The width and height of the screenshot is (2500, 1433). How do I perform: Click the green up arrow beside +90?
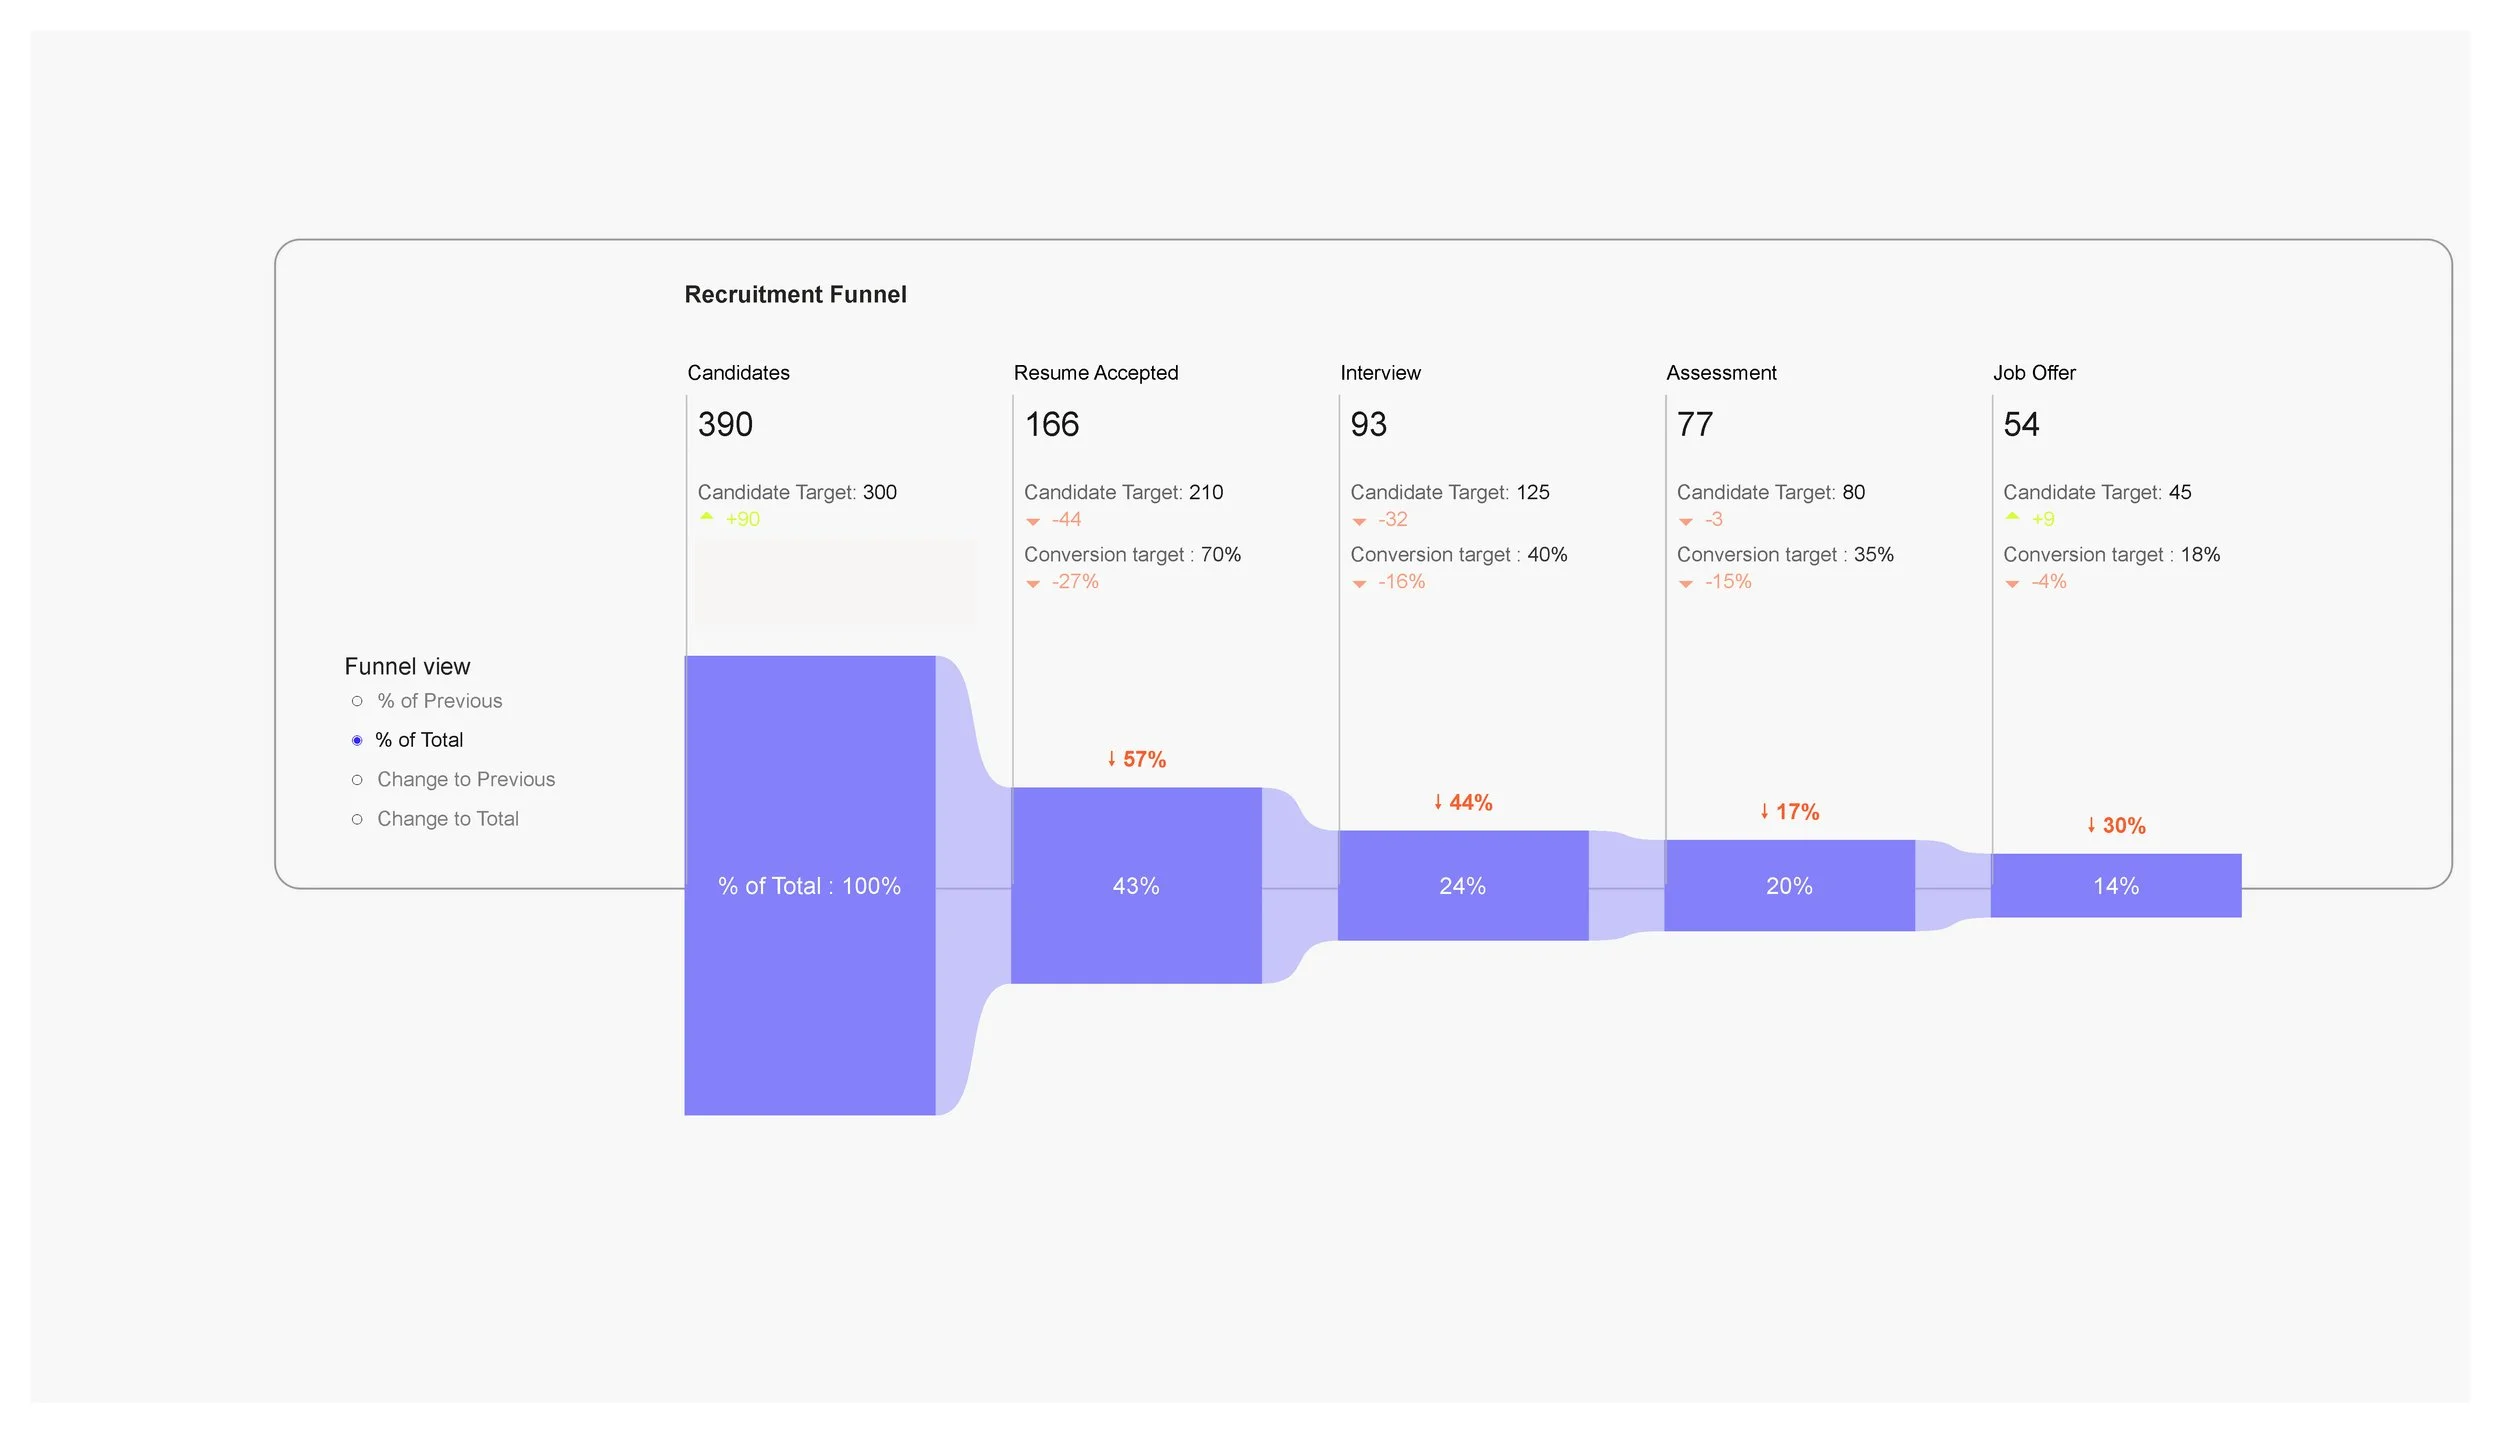[707, 517]
